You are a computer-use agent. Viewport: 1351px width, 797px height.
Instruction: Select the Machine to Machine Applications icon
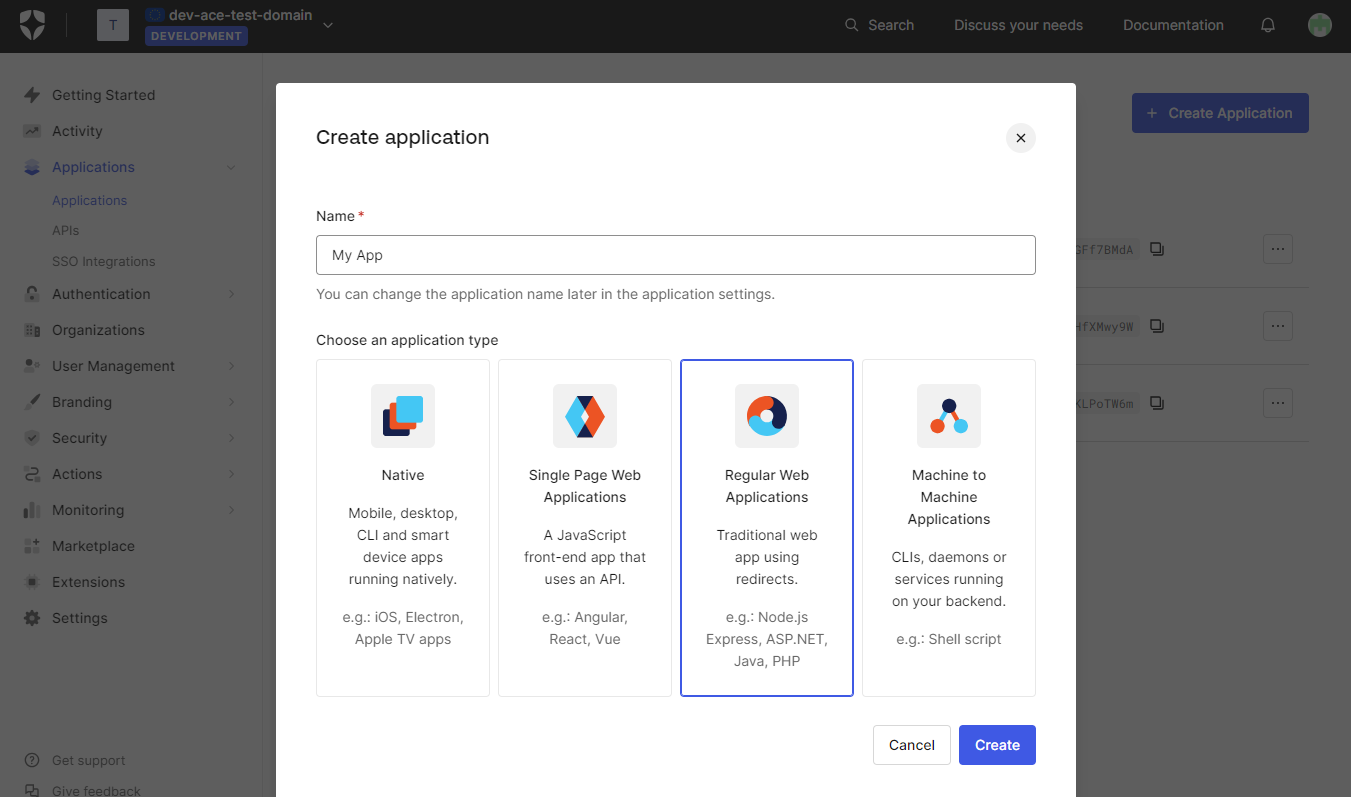(948, 416)
